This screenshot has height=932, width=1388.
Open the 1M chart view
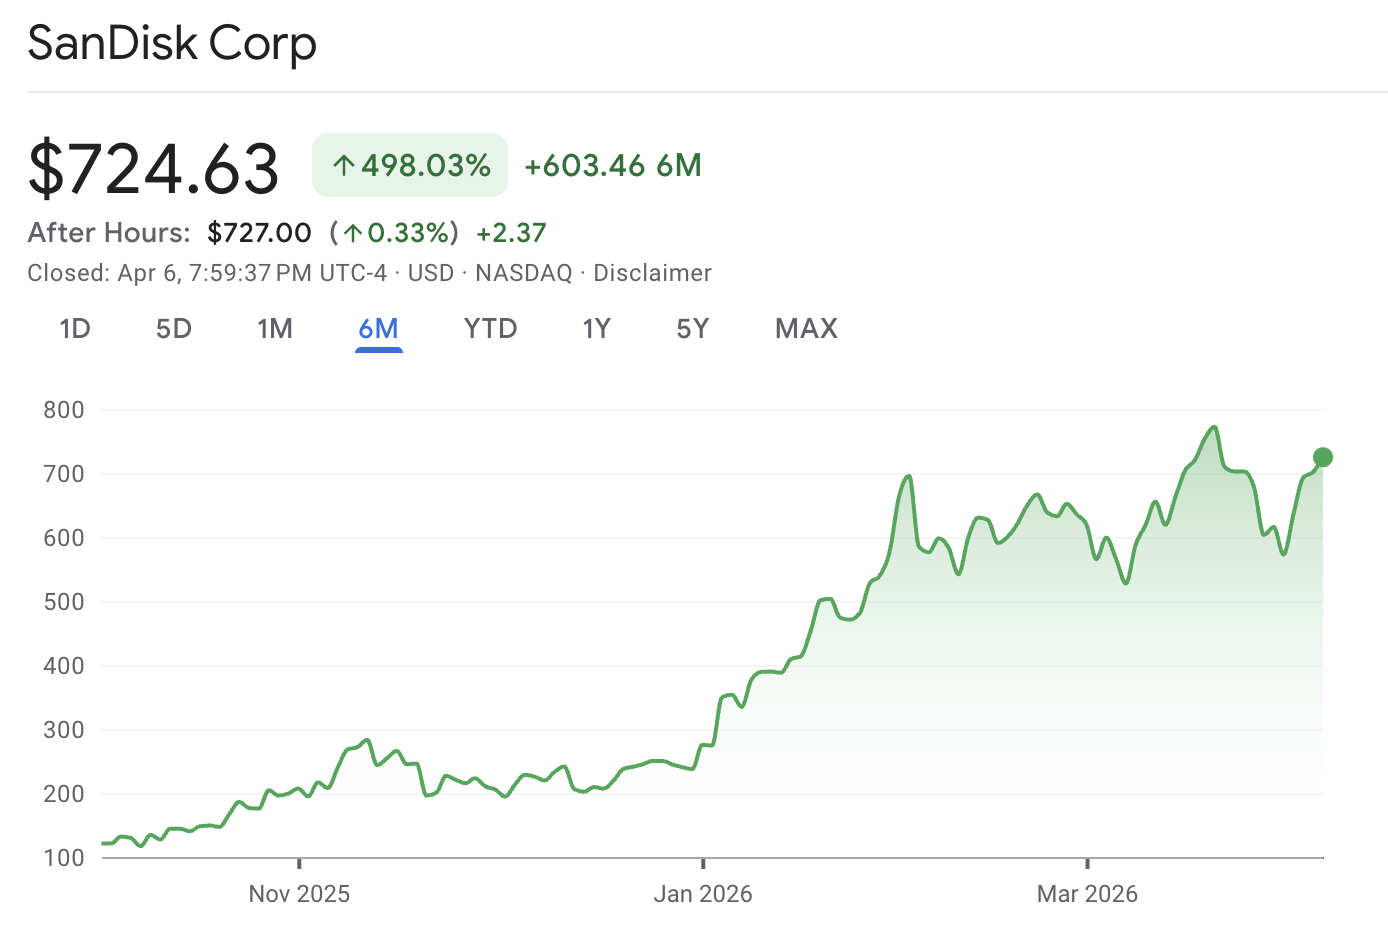pos(275,328)
